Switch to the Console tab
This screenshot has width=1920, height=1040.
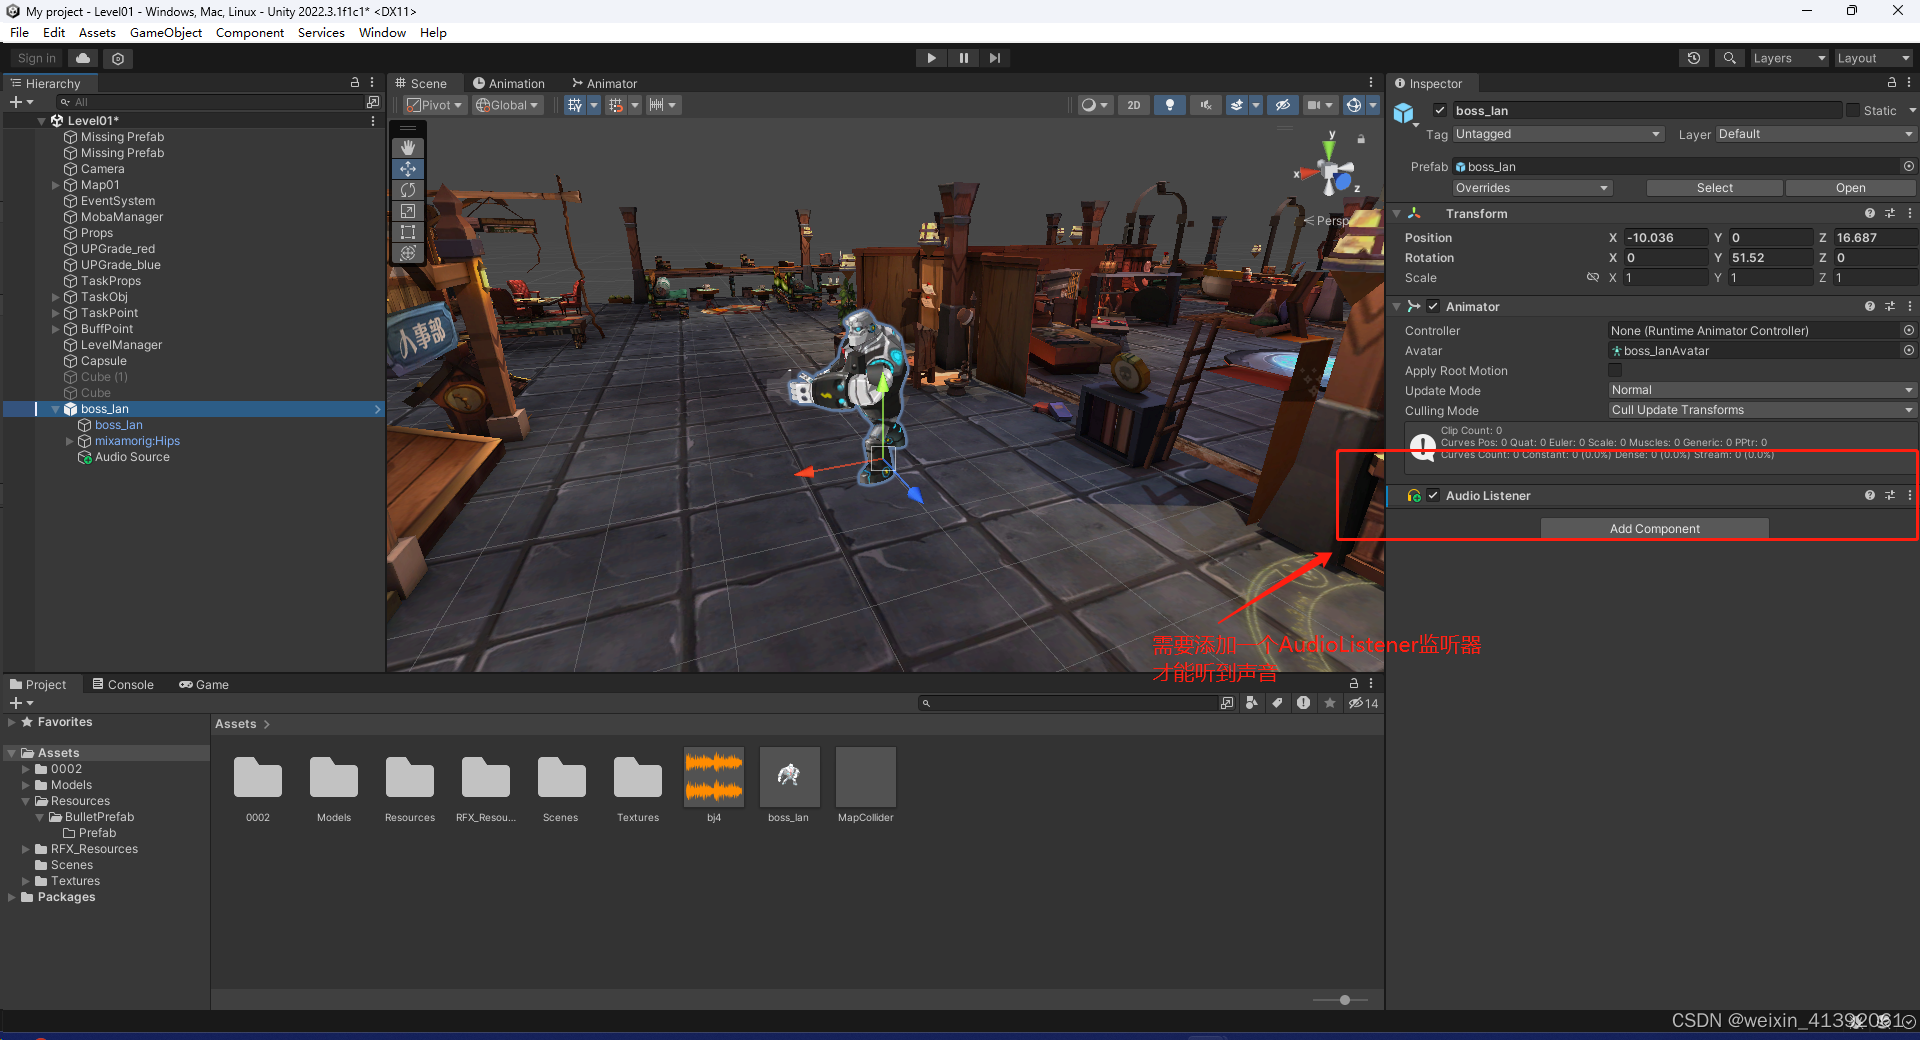click(x=123, y=685)
